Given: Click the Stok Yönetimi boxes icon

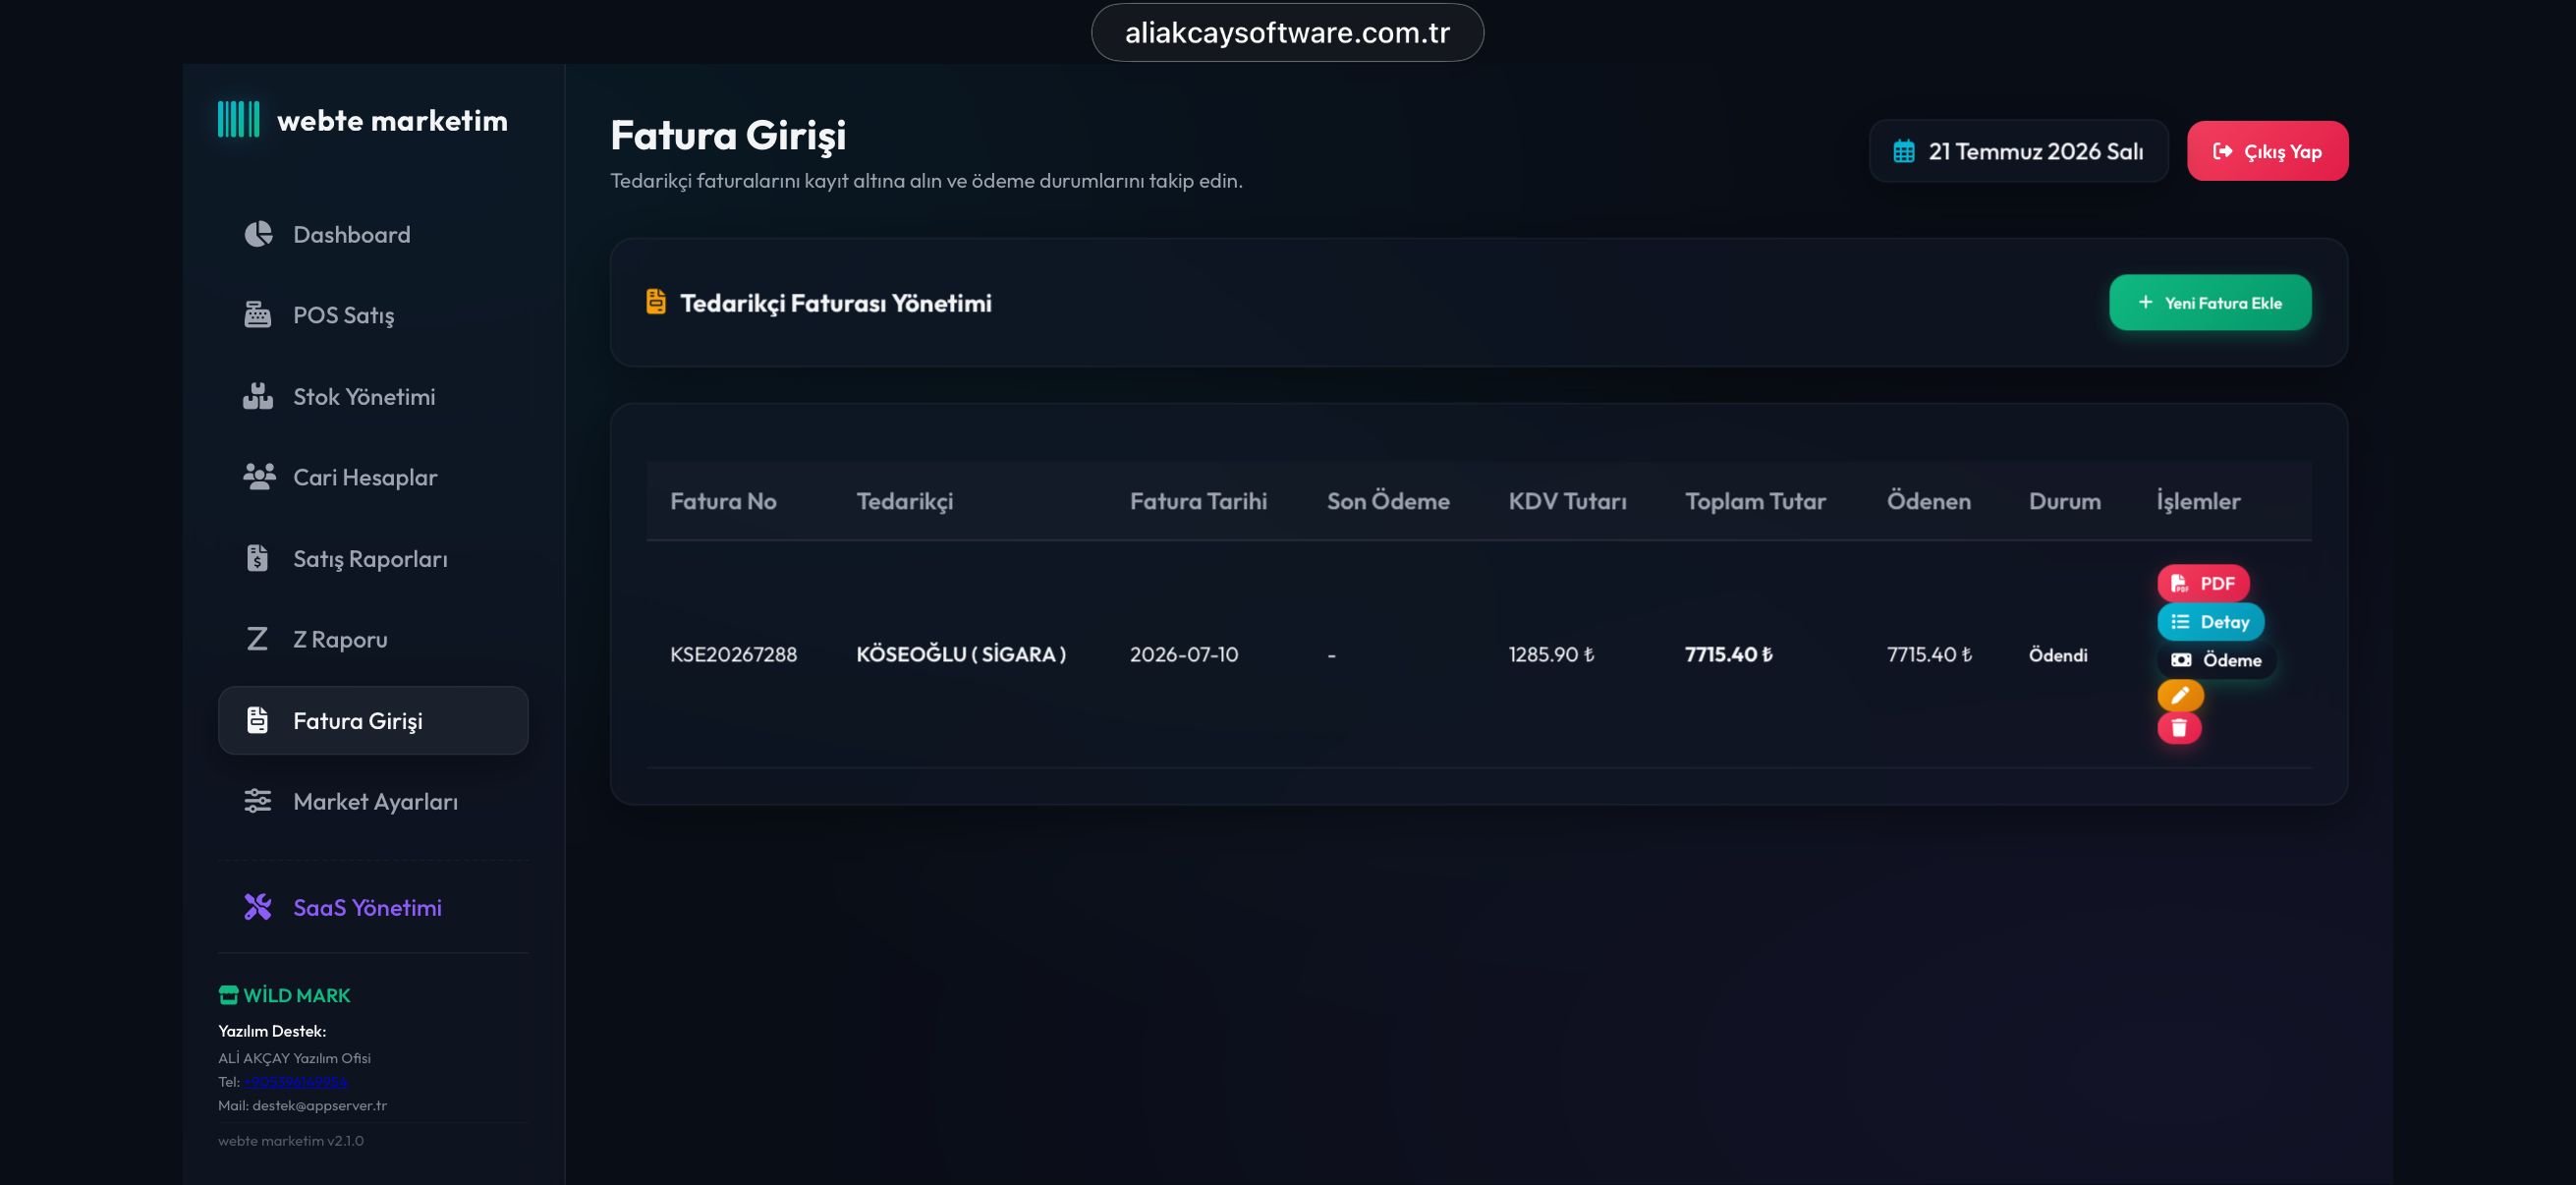Looking at the screenshot, I should tap(258, 396).
